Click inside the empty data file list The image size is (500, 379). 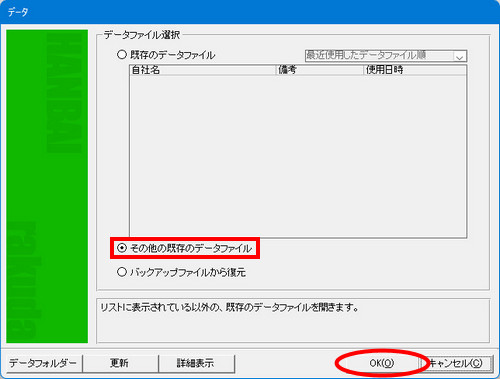point(298,156)
